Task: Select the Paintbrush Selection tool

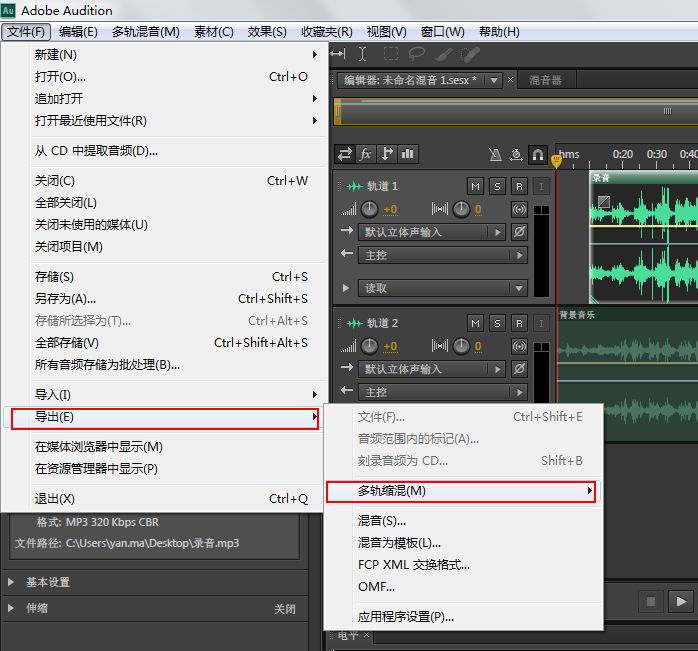Action: point(444,54)
